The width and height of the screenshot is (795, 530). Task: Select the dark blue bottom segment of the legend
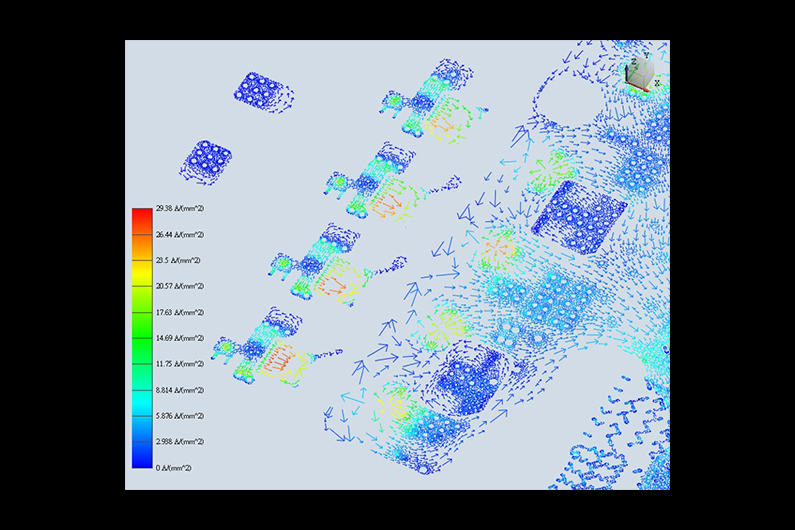142,455
